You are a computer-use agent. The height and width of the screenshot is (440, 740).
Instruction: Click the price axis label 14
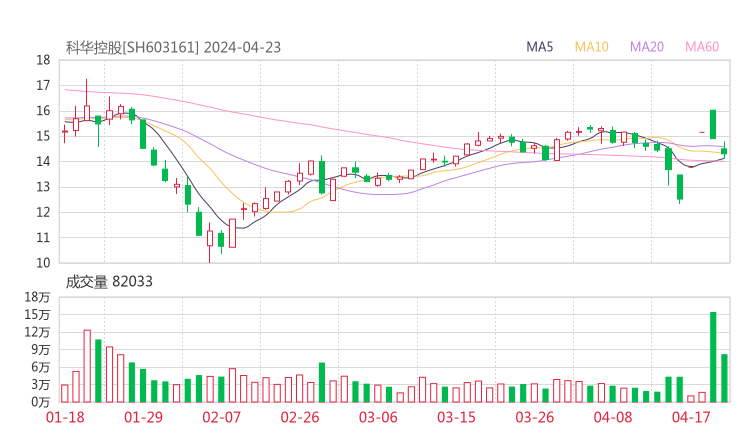pyautogui.click(x=43, y=161)
